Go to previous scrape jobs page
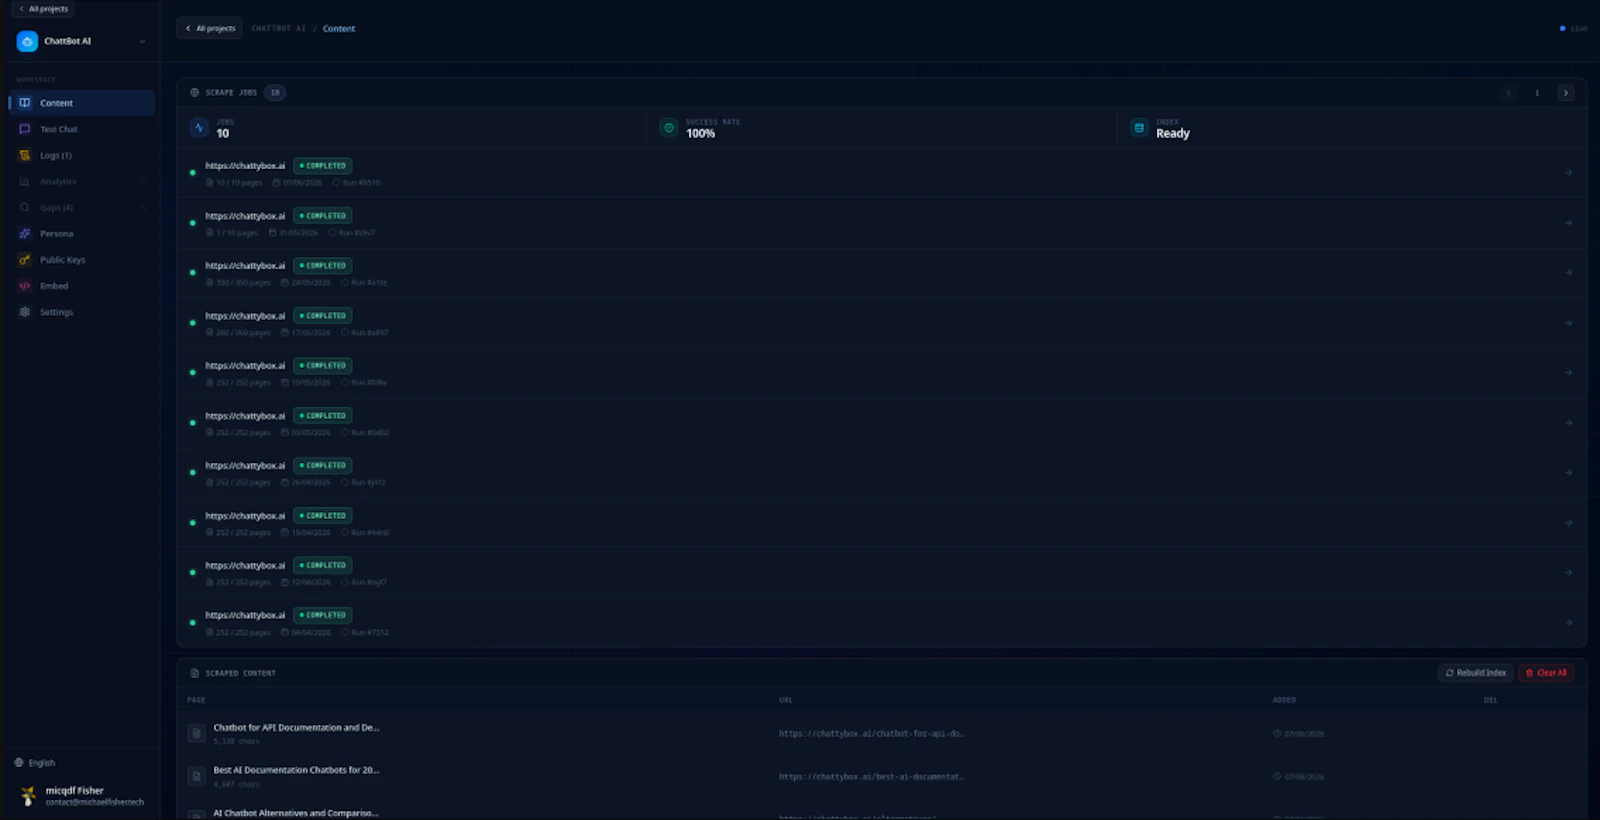This screenshot has width=1600, height=820. [1509, 93]
